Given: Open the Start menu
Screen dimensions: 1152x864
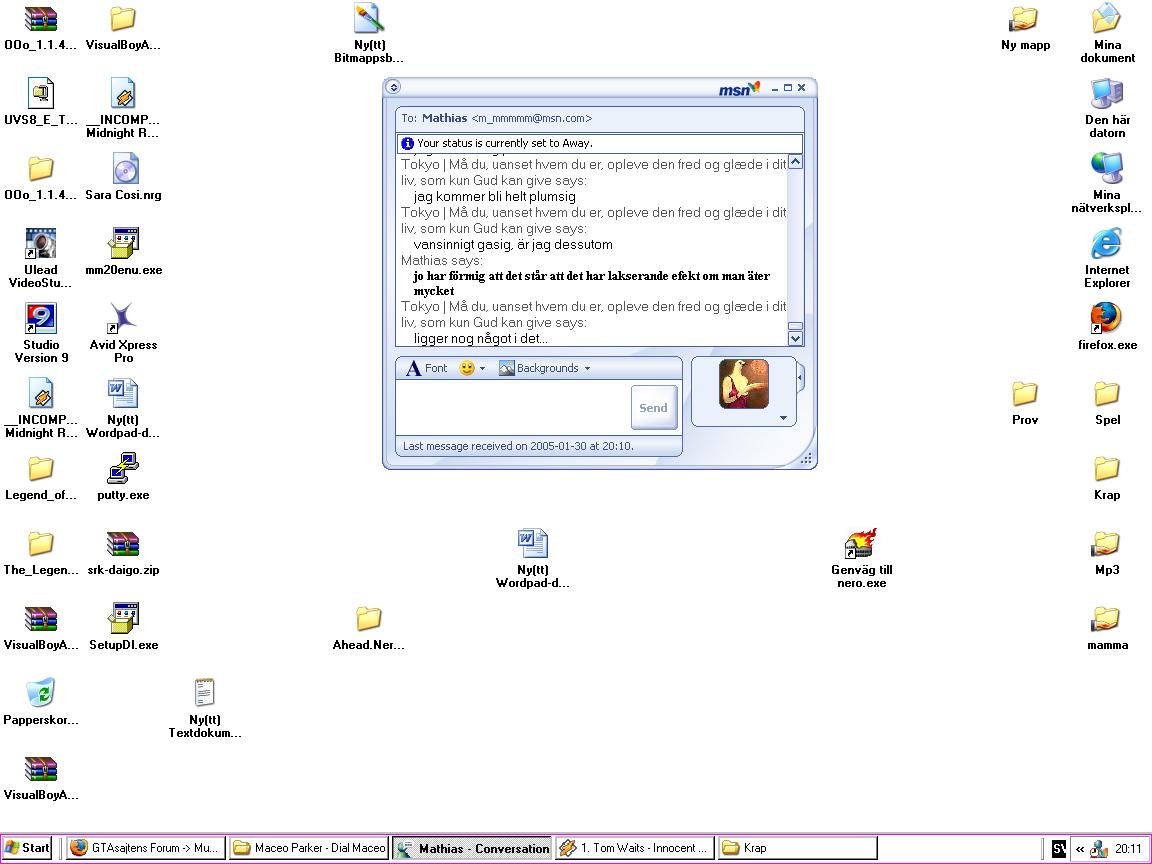Looking at the screenshot, I should (27, 848).
